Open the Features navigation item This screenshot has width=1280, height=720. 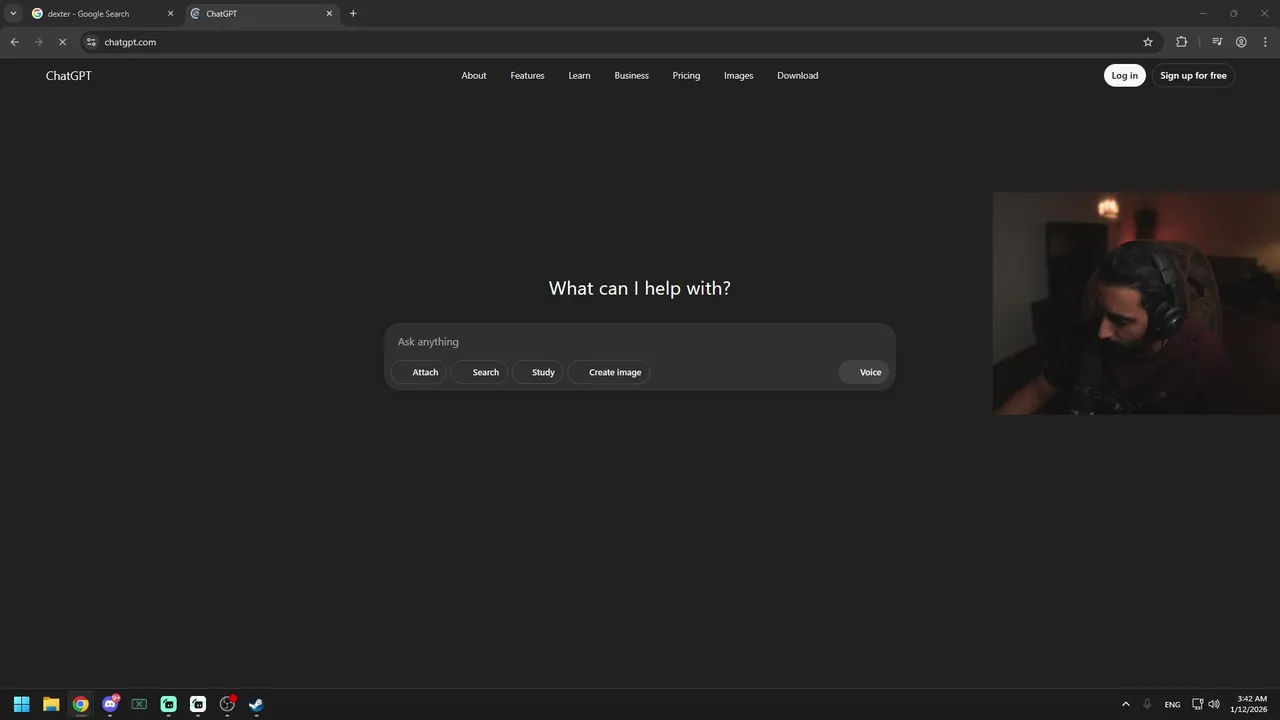(x=527, y=76)
